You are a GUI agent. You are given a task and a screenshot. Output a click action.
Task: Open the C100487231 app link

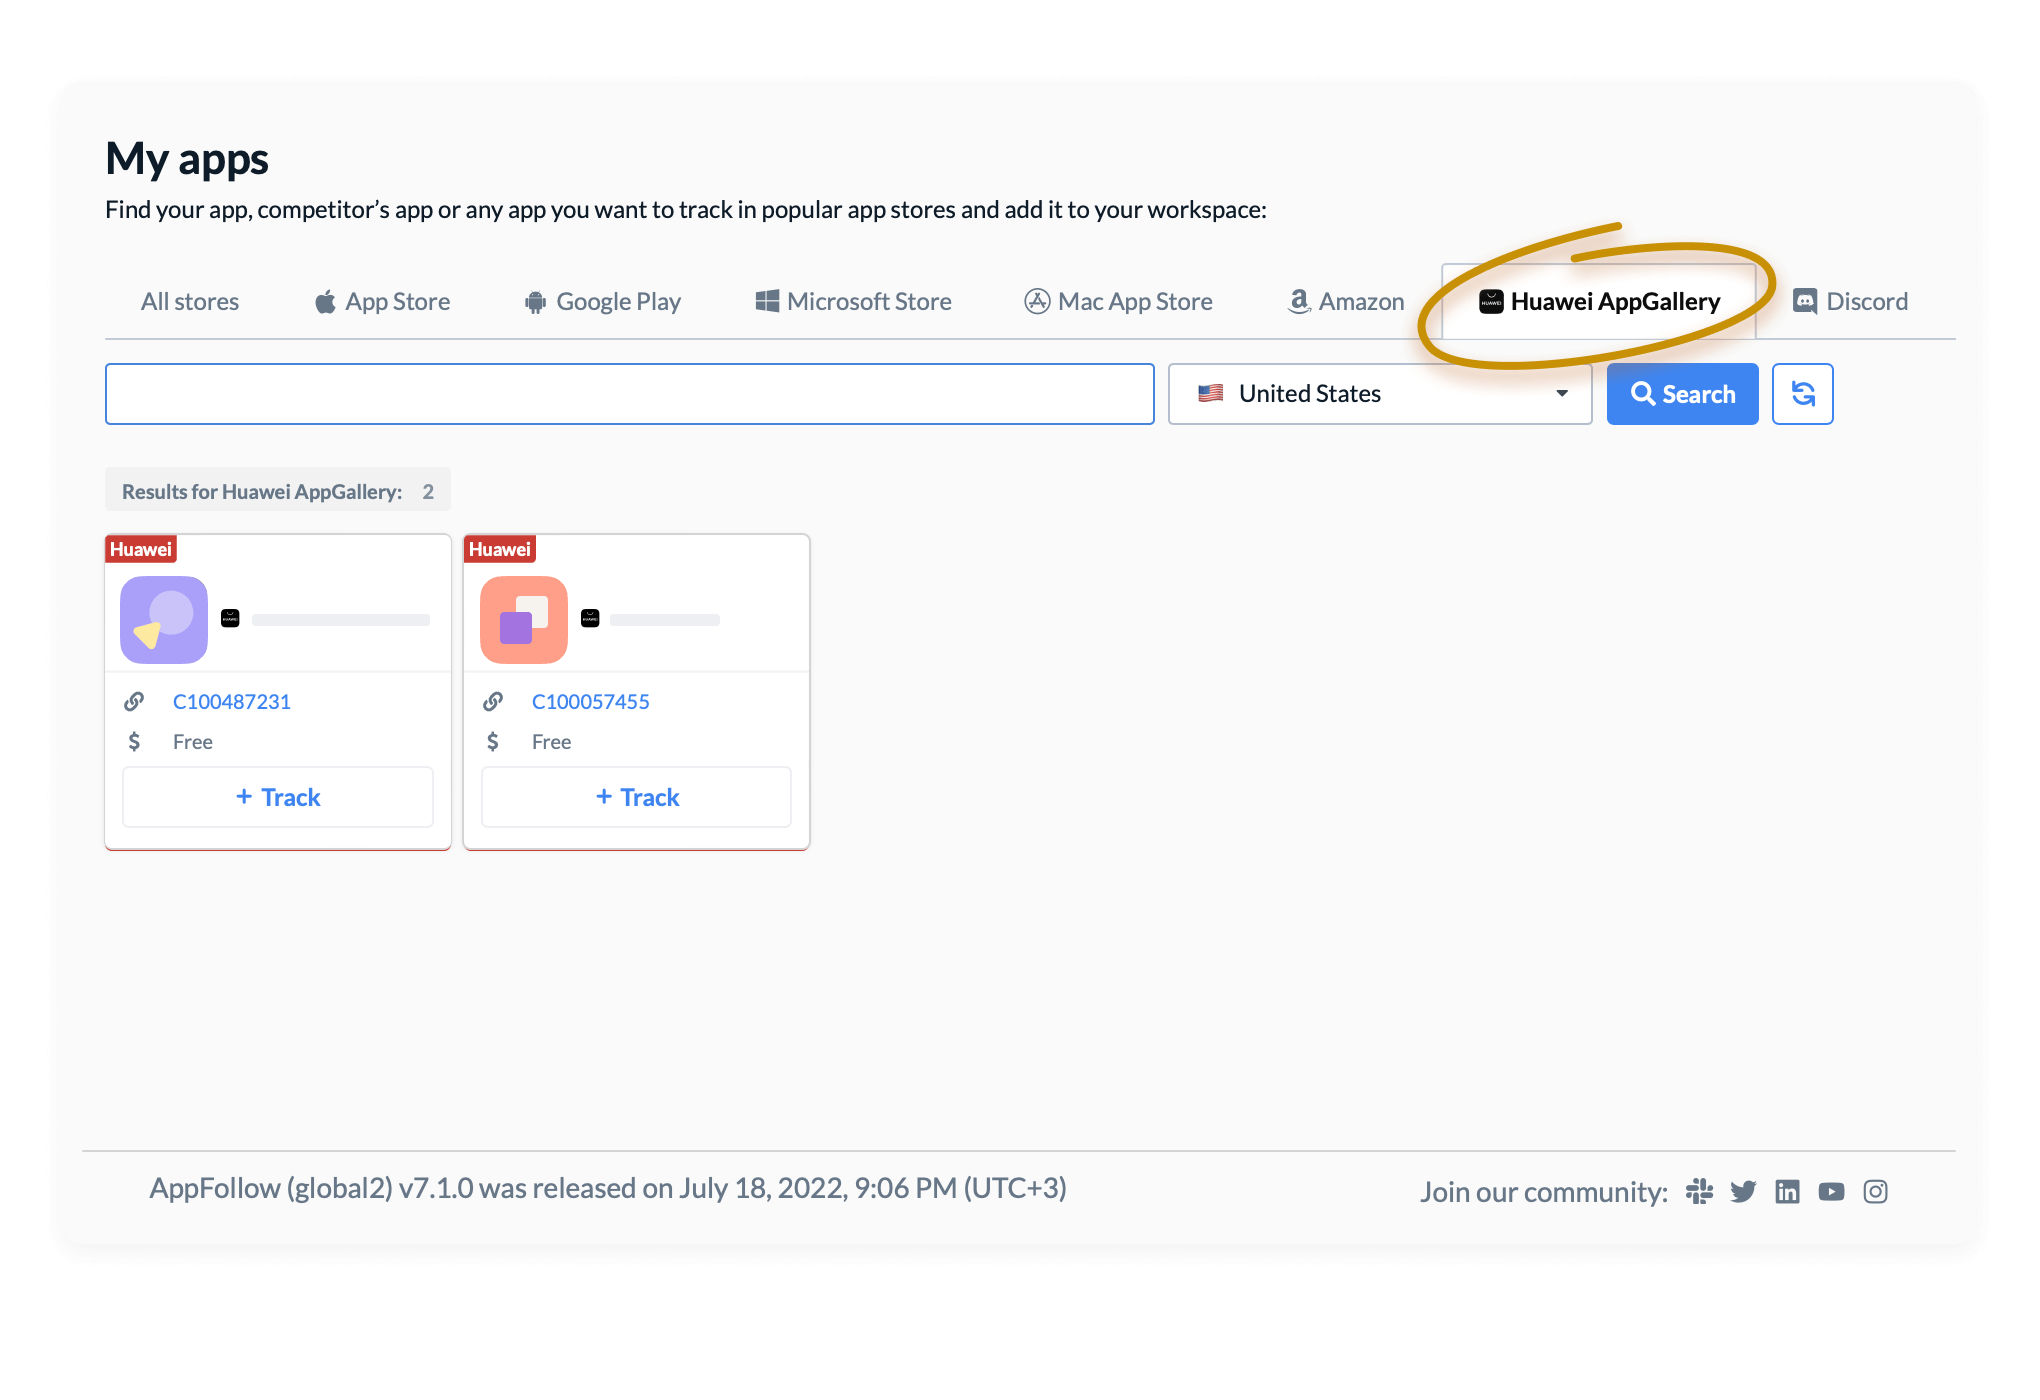point(232,702)
